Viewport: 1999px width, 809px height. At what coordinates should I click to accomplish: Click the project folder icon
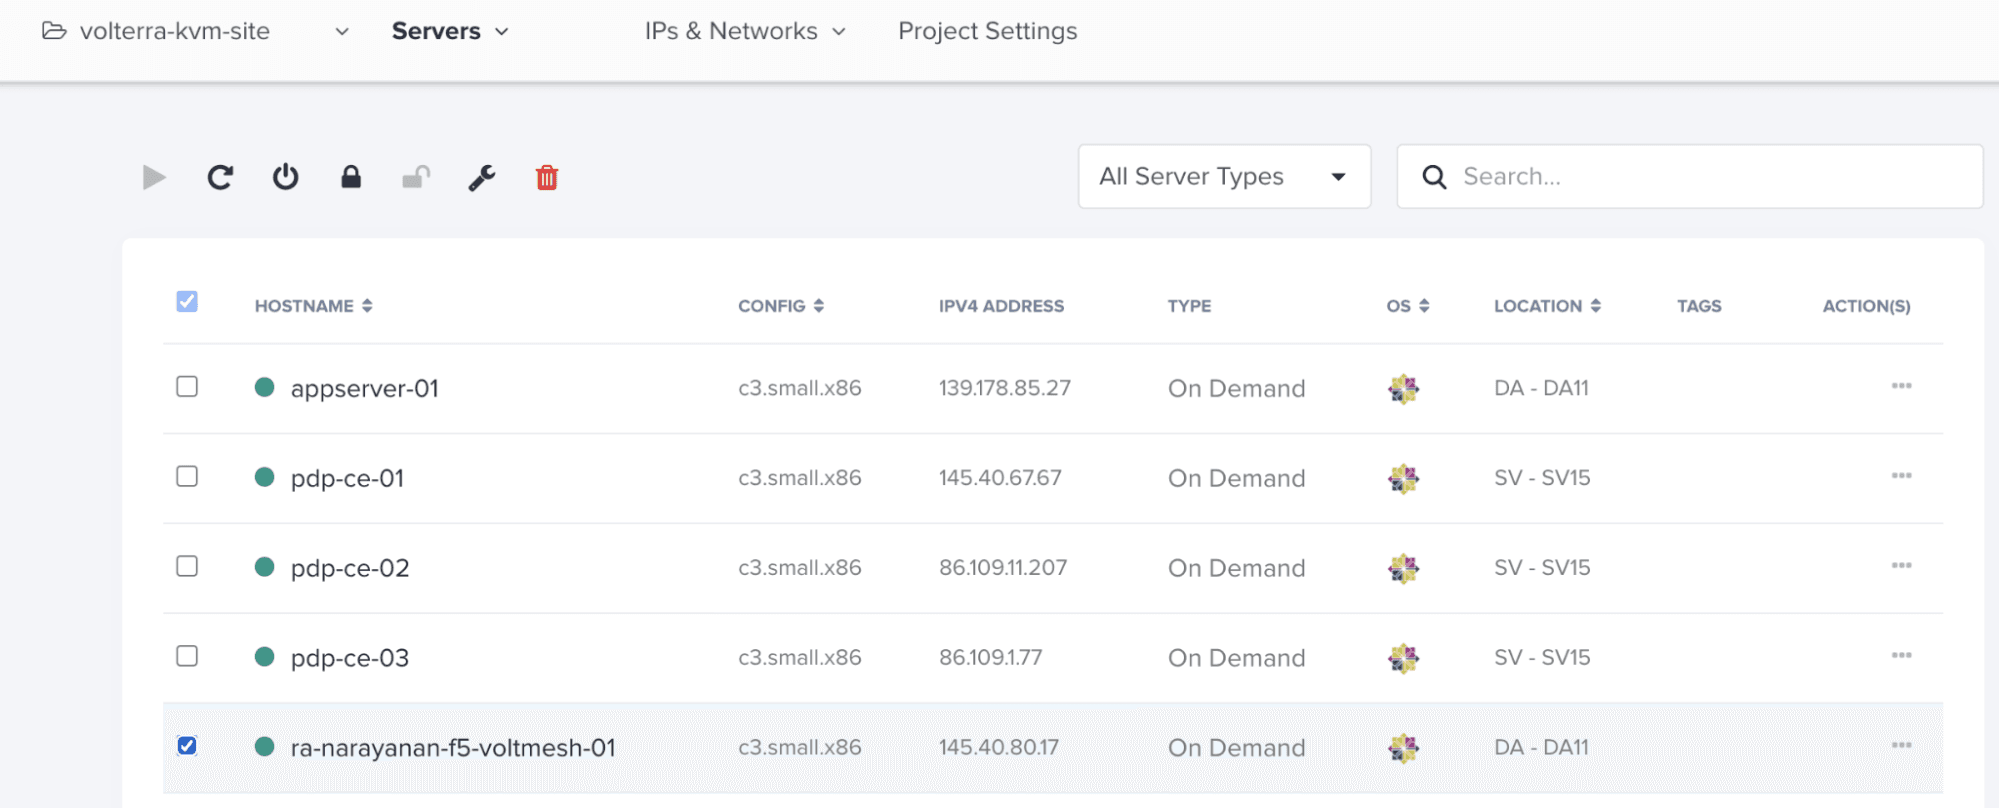(54, 31)
